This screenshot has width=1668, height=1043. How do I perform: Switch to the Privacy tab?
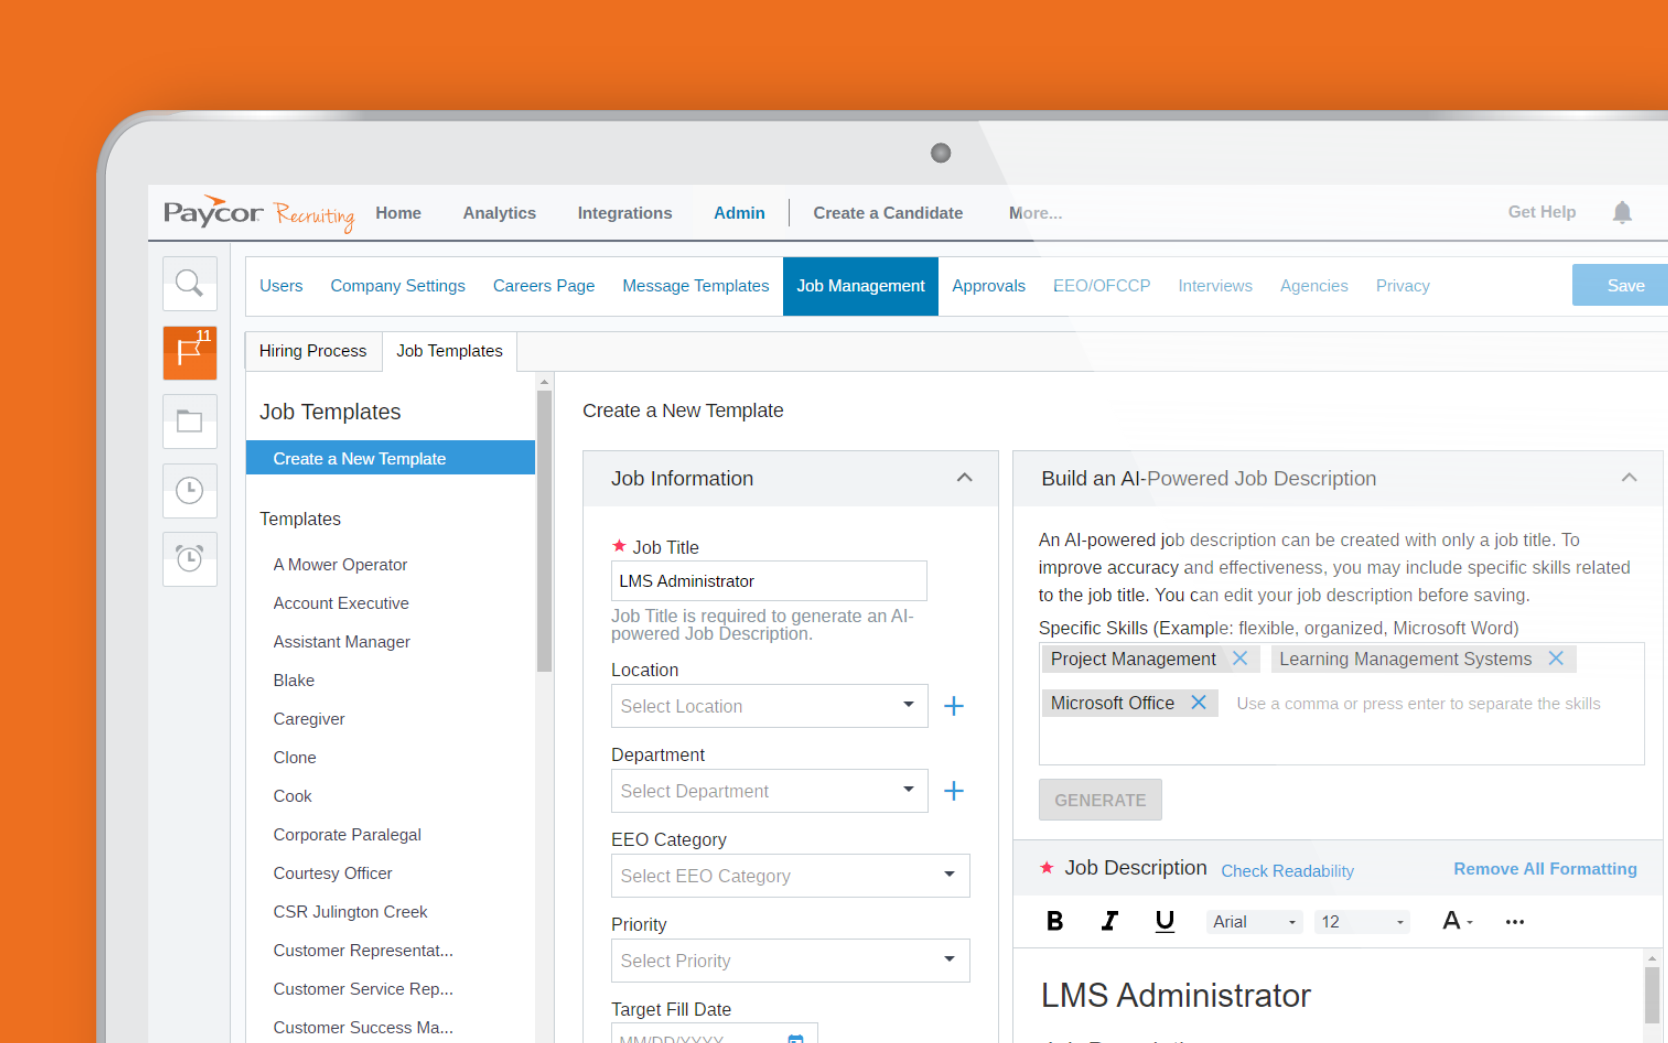[x=1403, y=286]
